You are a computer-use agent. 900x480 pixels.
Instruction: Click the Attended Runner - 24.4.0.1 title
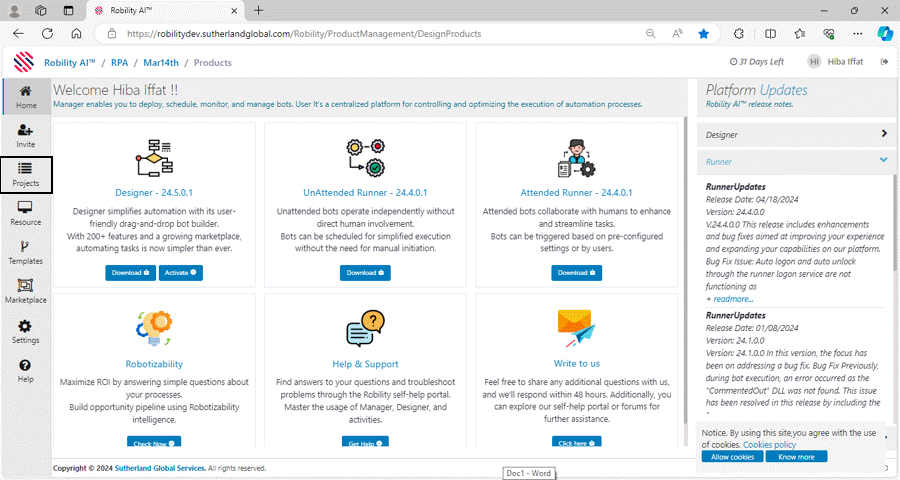[576, 193]
